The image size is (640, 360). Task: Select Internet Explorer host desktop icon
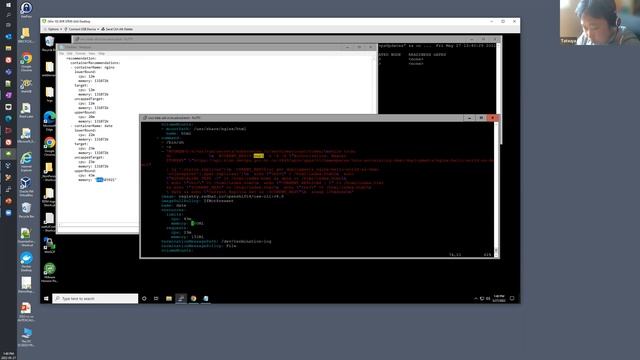[x=26, y=161]
